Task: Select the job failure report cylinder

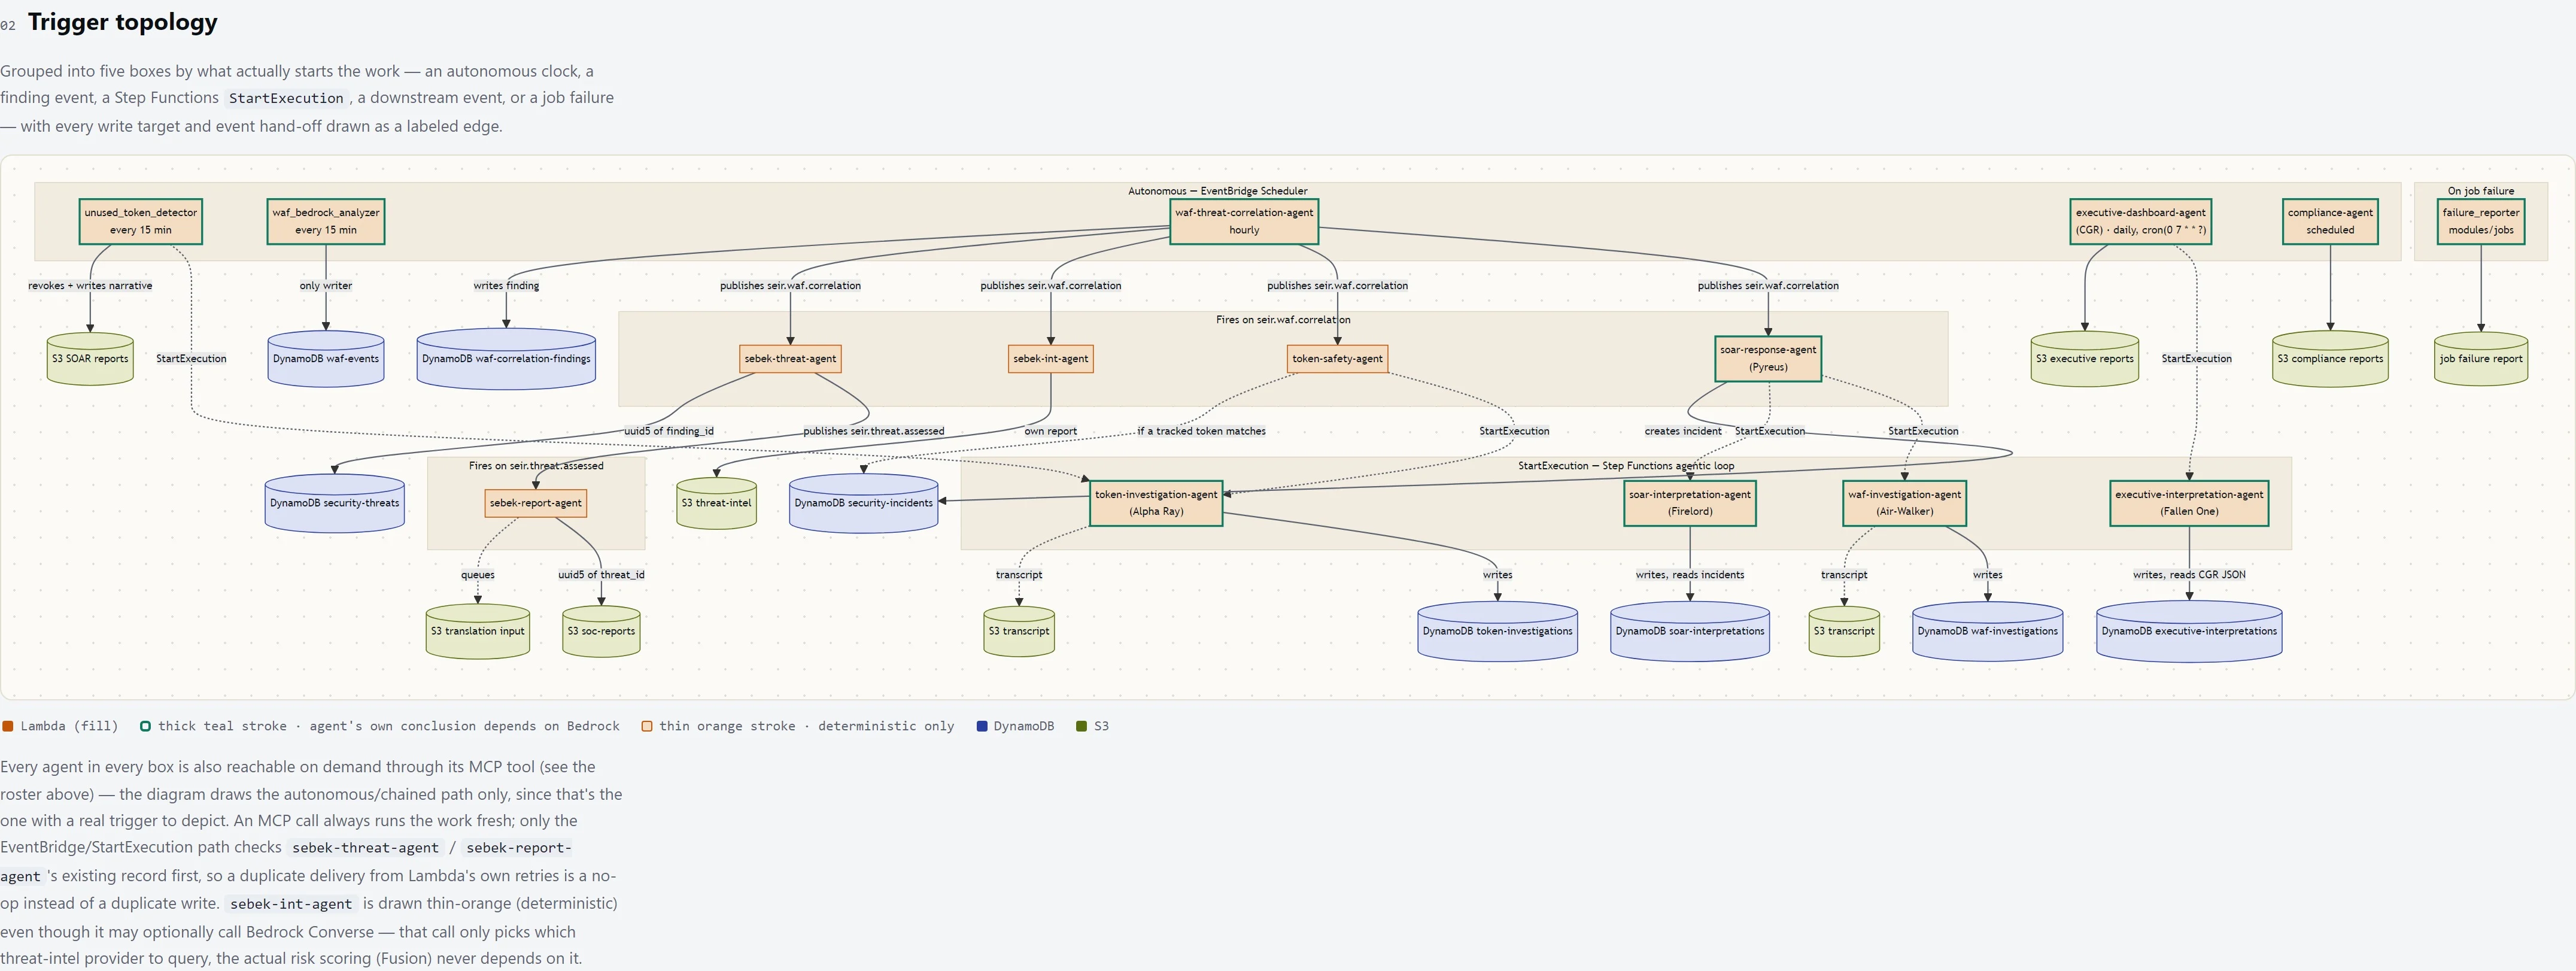Action: pyautogui.click(x=2481, y=358)
